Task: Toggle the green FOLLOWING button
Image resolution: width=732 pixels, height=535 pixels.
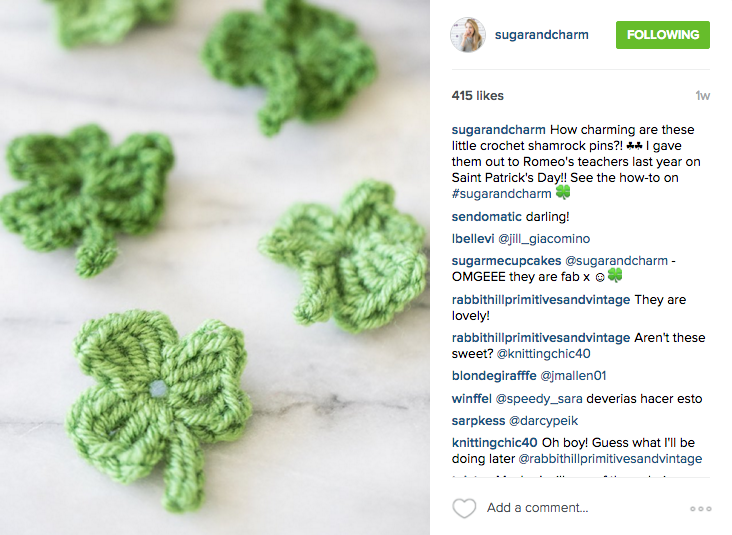Action: pyautogui.click(x=662, y=35)
